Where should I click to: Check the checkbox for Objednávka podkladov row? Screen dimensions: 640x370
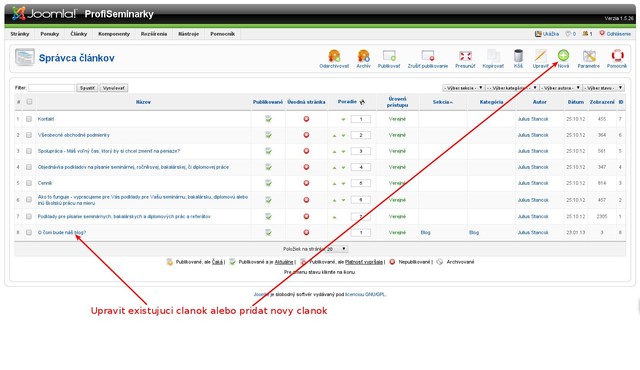click(x=29, y=167)
